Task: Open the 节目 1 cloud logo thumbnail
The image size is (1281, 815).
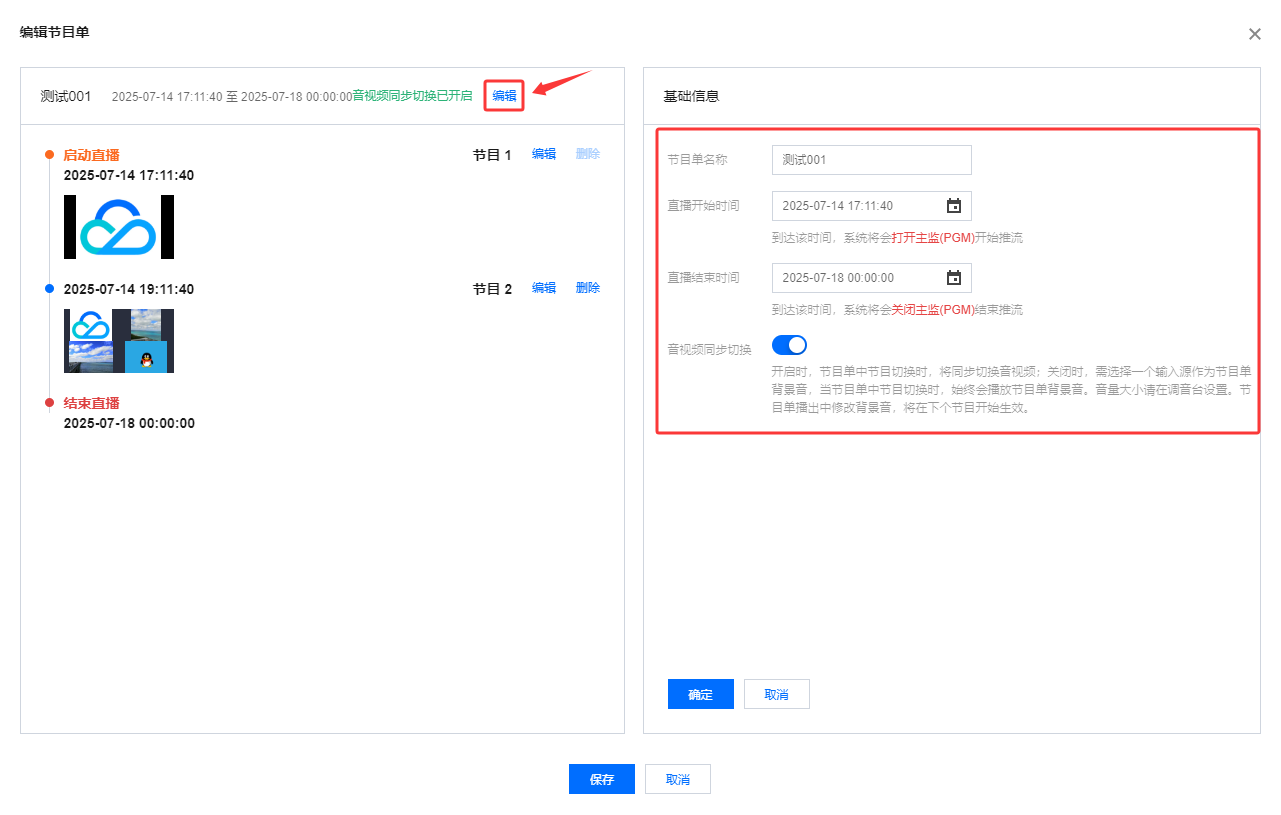Action: (119, 227)
